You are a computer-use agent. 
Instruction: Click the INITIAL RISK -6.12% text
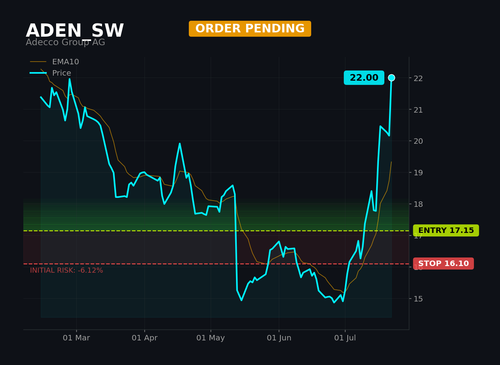pos(66,270)
